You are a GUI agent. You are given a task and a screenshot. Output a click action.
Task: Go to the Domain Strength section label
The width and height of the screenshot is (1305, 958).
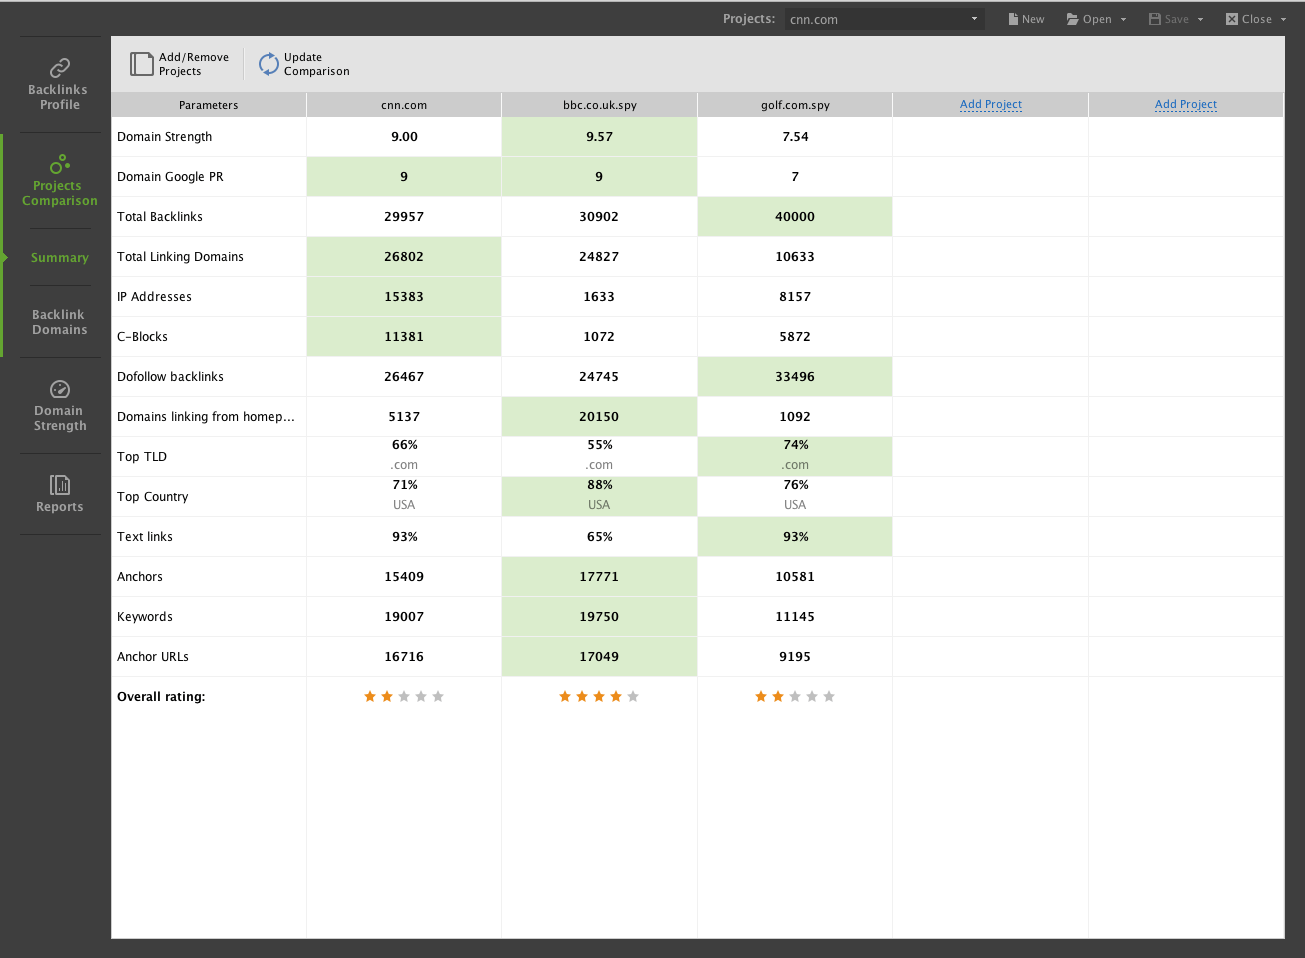click(60, 418)
